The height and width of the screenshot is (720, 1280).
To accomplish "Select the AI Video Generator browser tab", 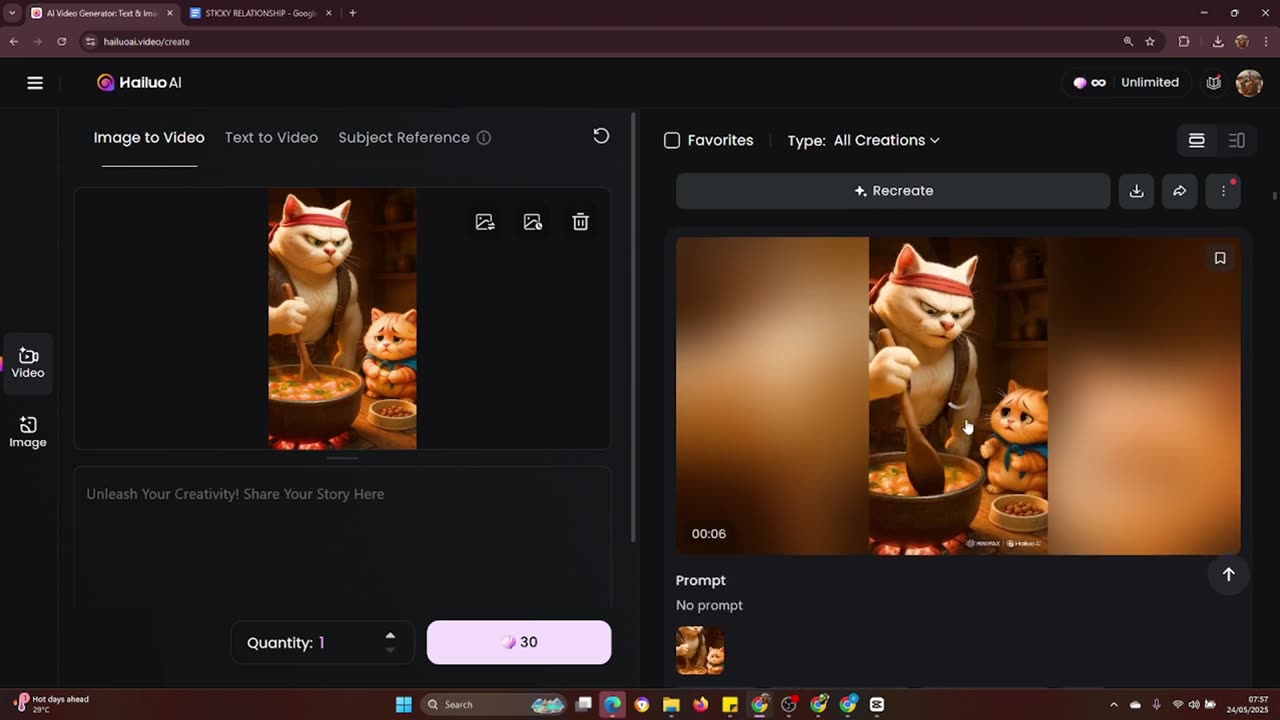I will pos(101,13).
